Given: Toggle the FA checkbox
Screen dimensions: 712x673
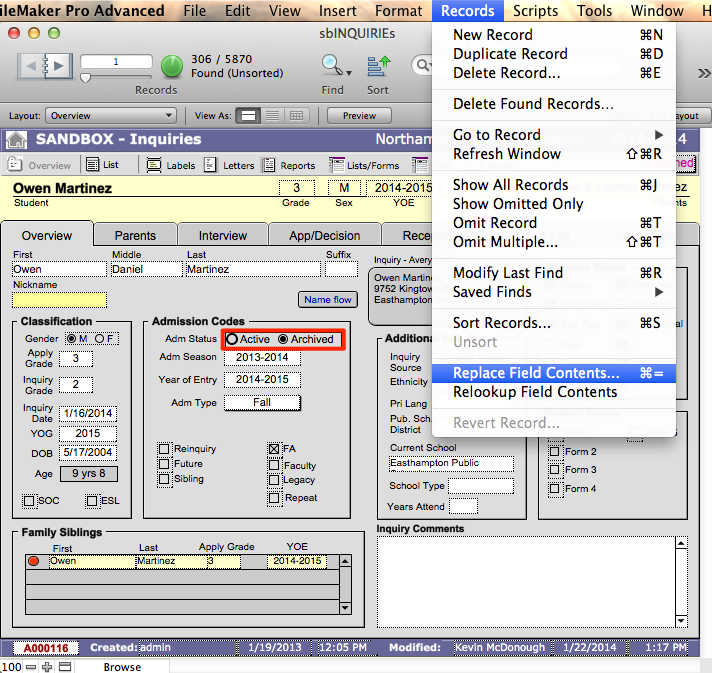Looking at the screenshot, I should (x=274, y=449).
